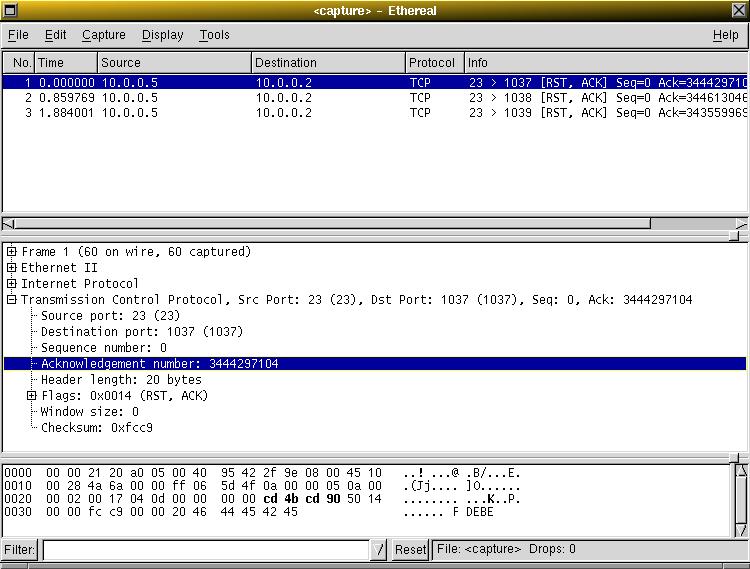Screen dimensions: 750x569
Task: Click time value 1.884001 in packet list
Action: [66, 113]
